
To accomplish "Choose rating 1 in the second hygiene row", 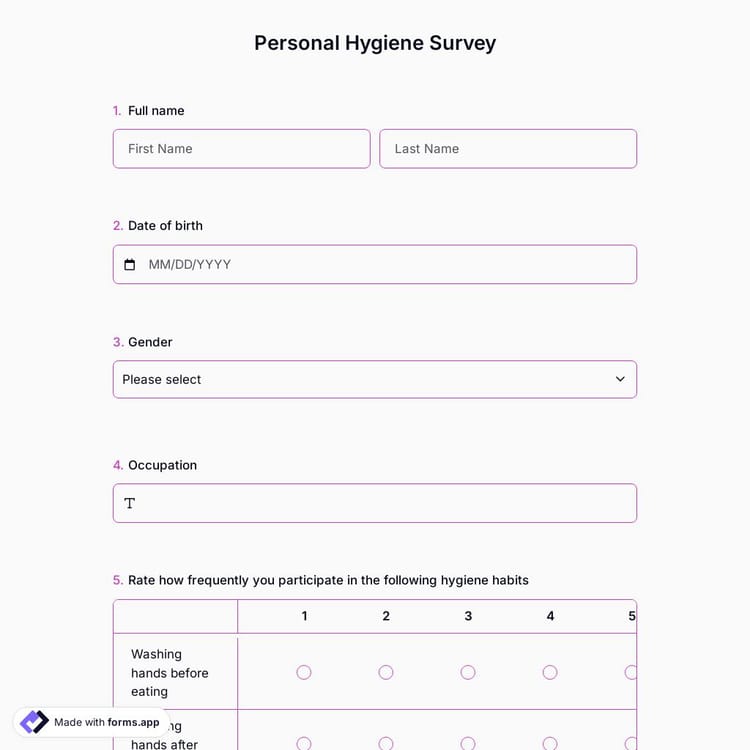I will pyautogui.click(x=304, y=743).
